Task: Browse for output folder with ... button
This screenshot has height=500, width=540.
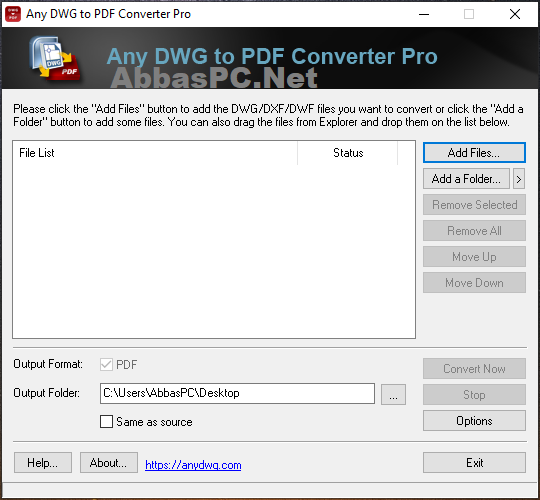Action: tap(393, 394)
